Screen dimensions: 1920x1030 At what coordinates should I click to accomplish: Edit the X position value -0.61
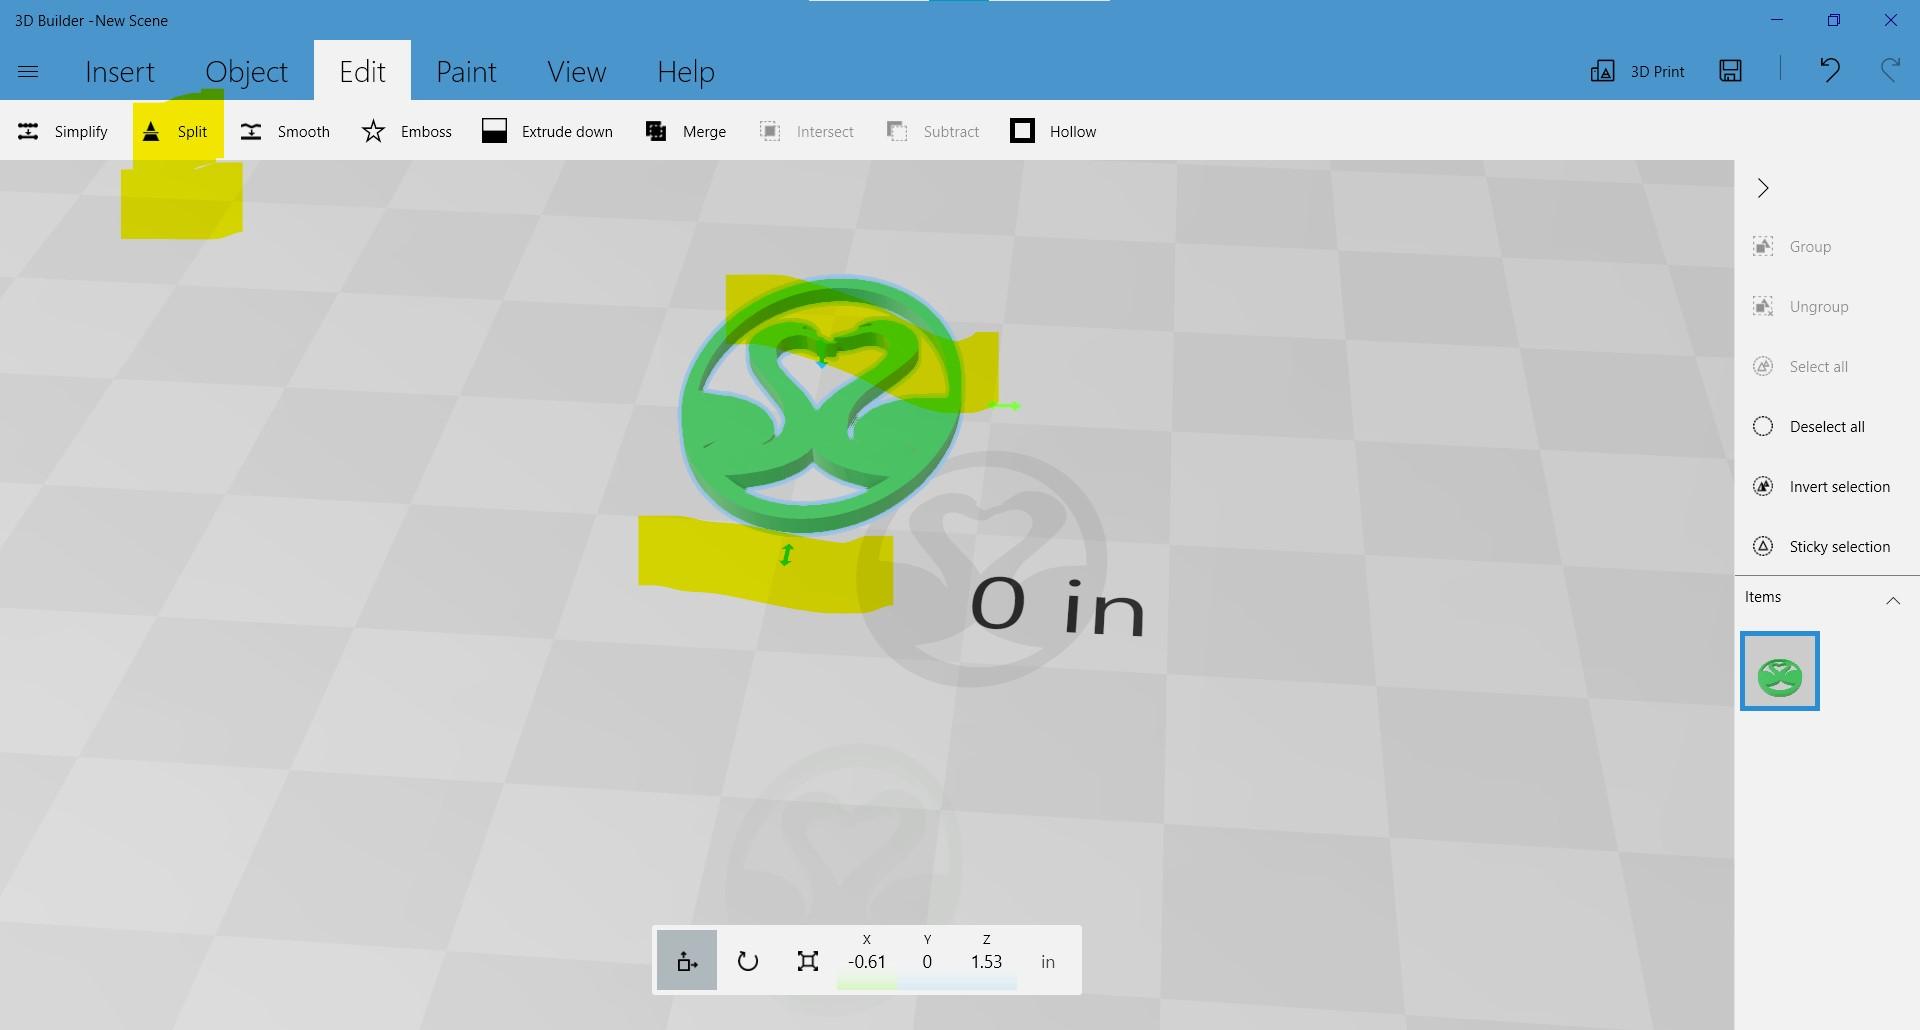[867, 962]
